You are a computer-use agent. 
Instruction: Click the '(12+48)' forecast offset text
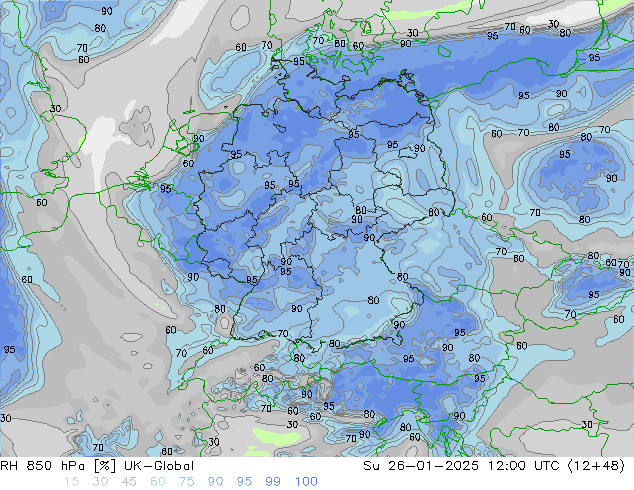[x=596, y=466]
